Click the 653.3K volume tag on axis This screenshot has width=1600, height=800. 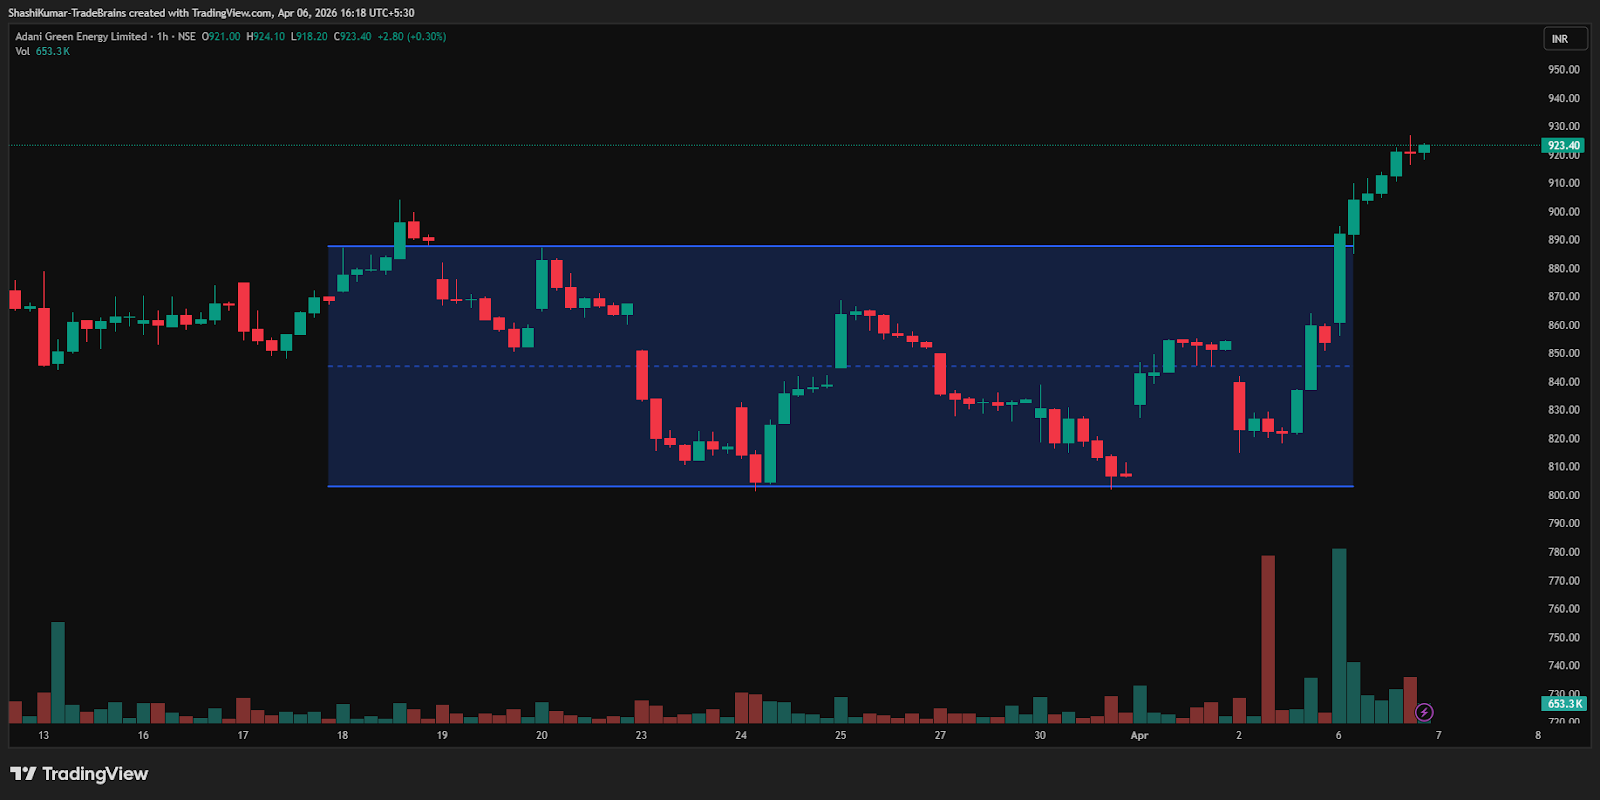coord(1564,704)
